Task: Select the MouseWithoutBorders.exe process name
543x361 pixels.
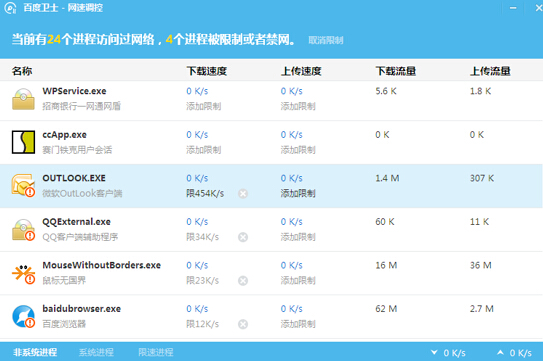Action: click(101, 265)
